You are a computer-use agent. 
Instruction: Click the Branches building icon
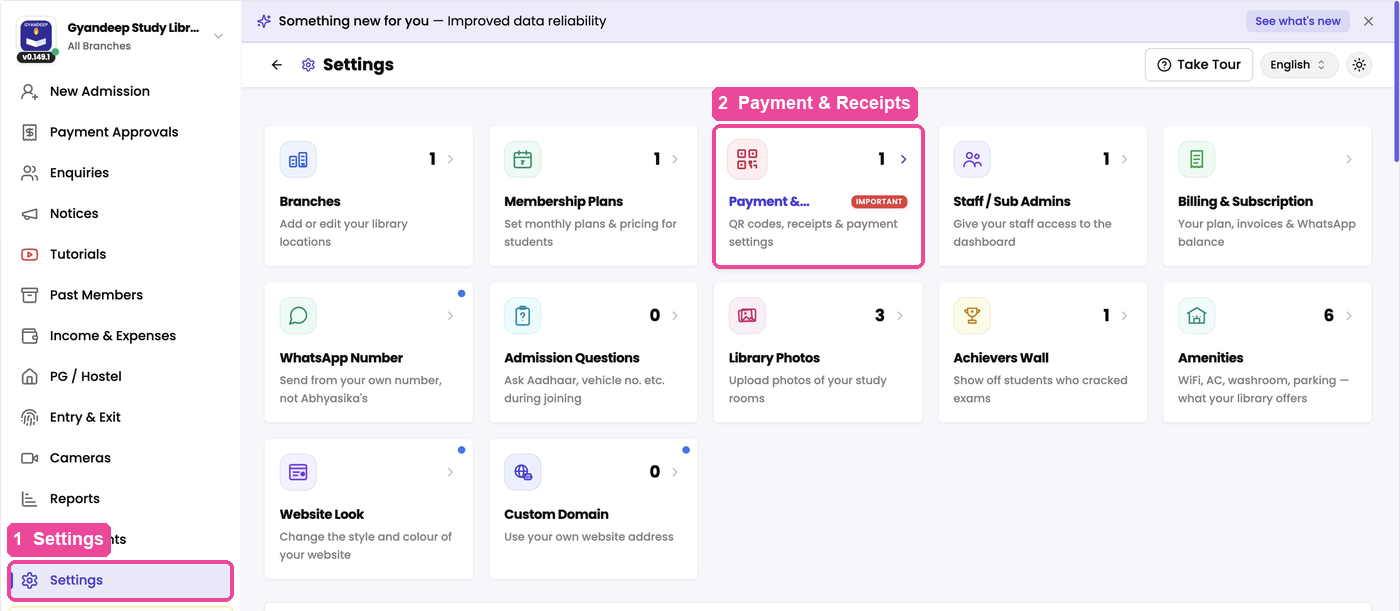tap(298, 159)
